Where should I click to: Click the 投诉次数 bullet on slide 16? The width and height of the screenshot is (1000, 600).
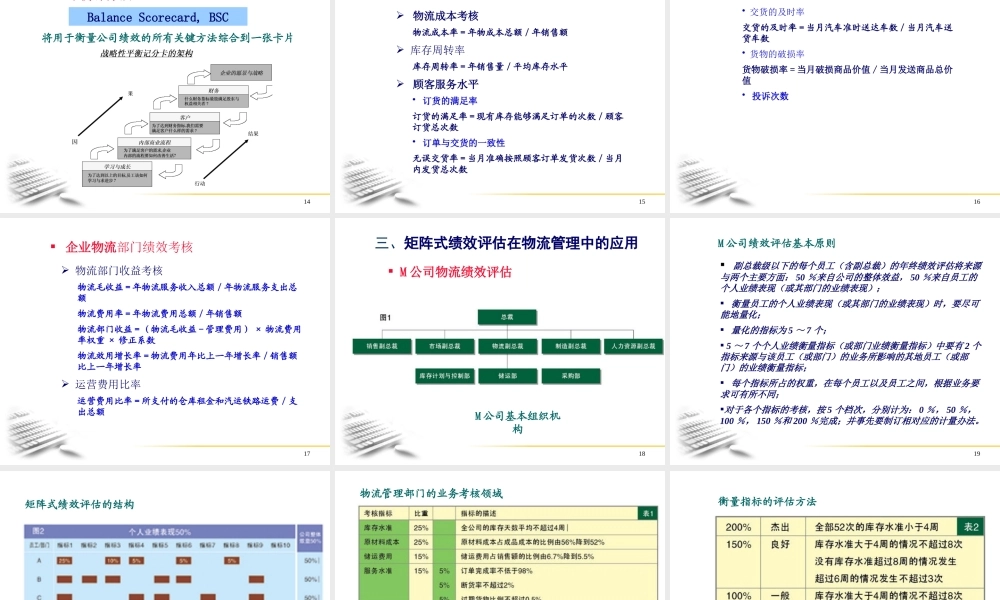click(x=770, y=96)
